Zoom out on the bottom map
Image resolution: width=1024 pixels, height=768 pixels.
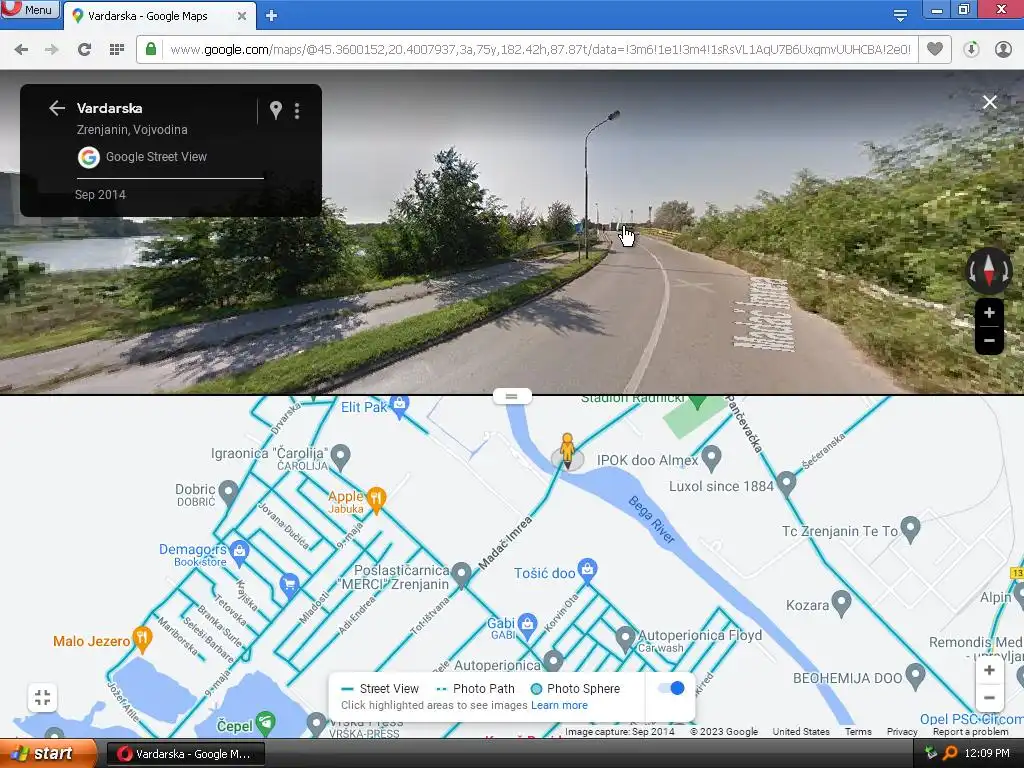[989, 697]
